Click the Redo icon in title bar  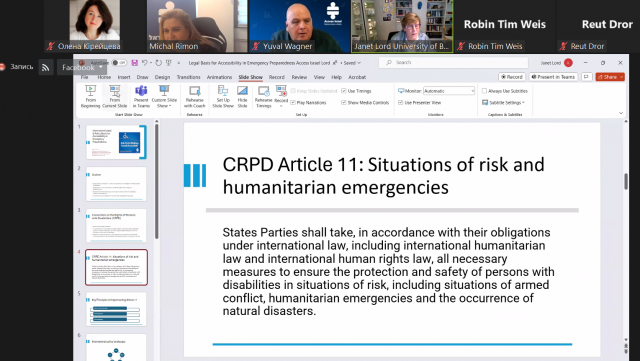158,63
